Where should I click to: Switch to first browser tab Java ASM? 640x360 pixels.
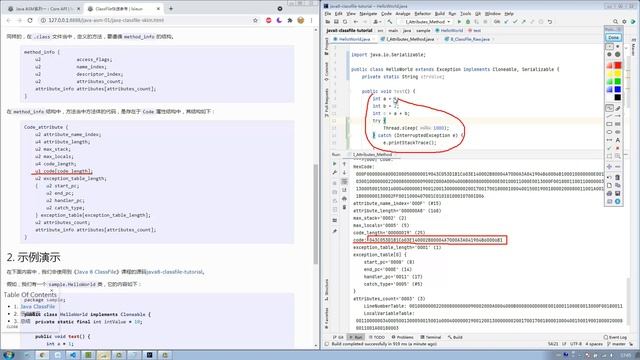pyautogui.click(x=42, y=9)
